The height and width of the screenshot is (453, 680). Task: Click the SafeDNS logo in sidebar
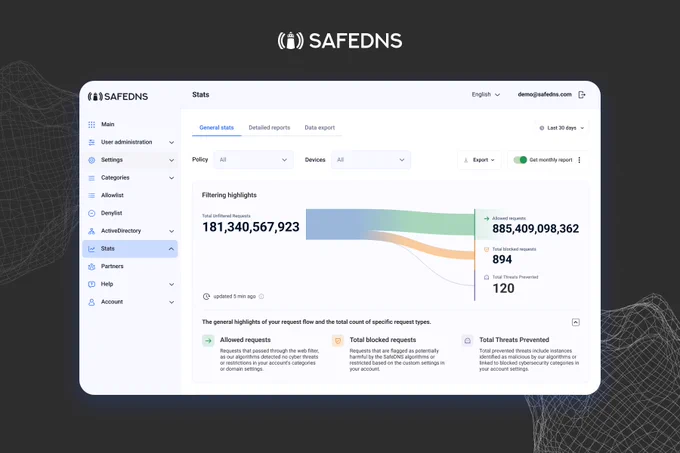[118, 97]
